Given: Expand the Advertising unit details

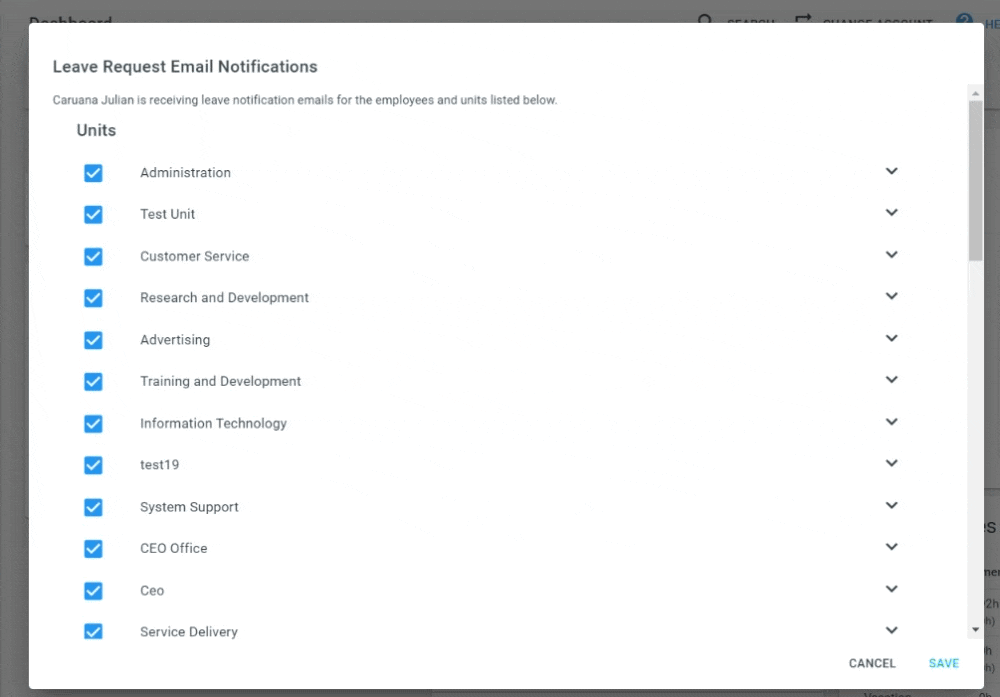Looking at the screenshot, I should click(891, 338).
